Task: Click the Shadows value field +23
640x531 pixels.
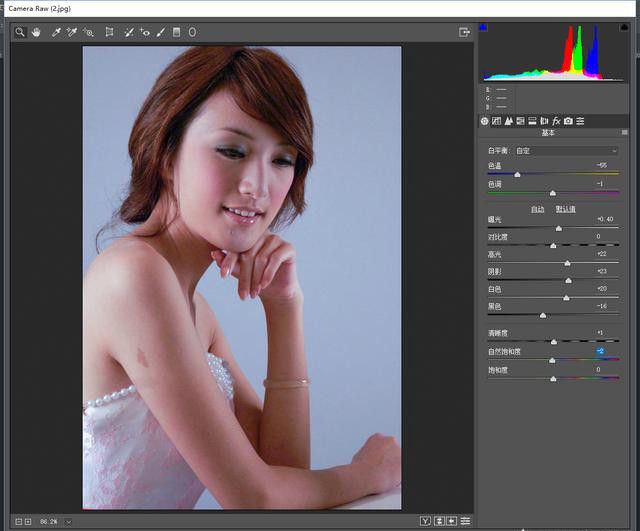Action: (x=602, y=271)
